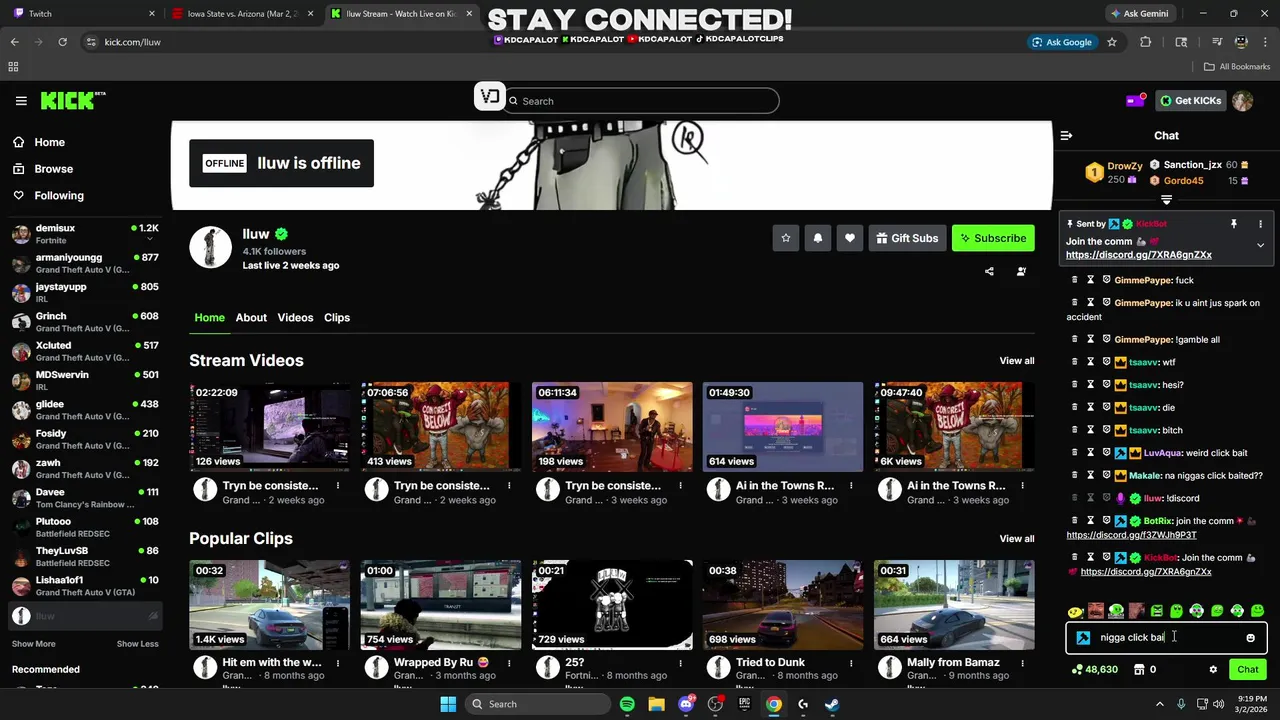View all Popular Clips
1280x720 pixels.
point(1017,539)
